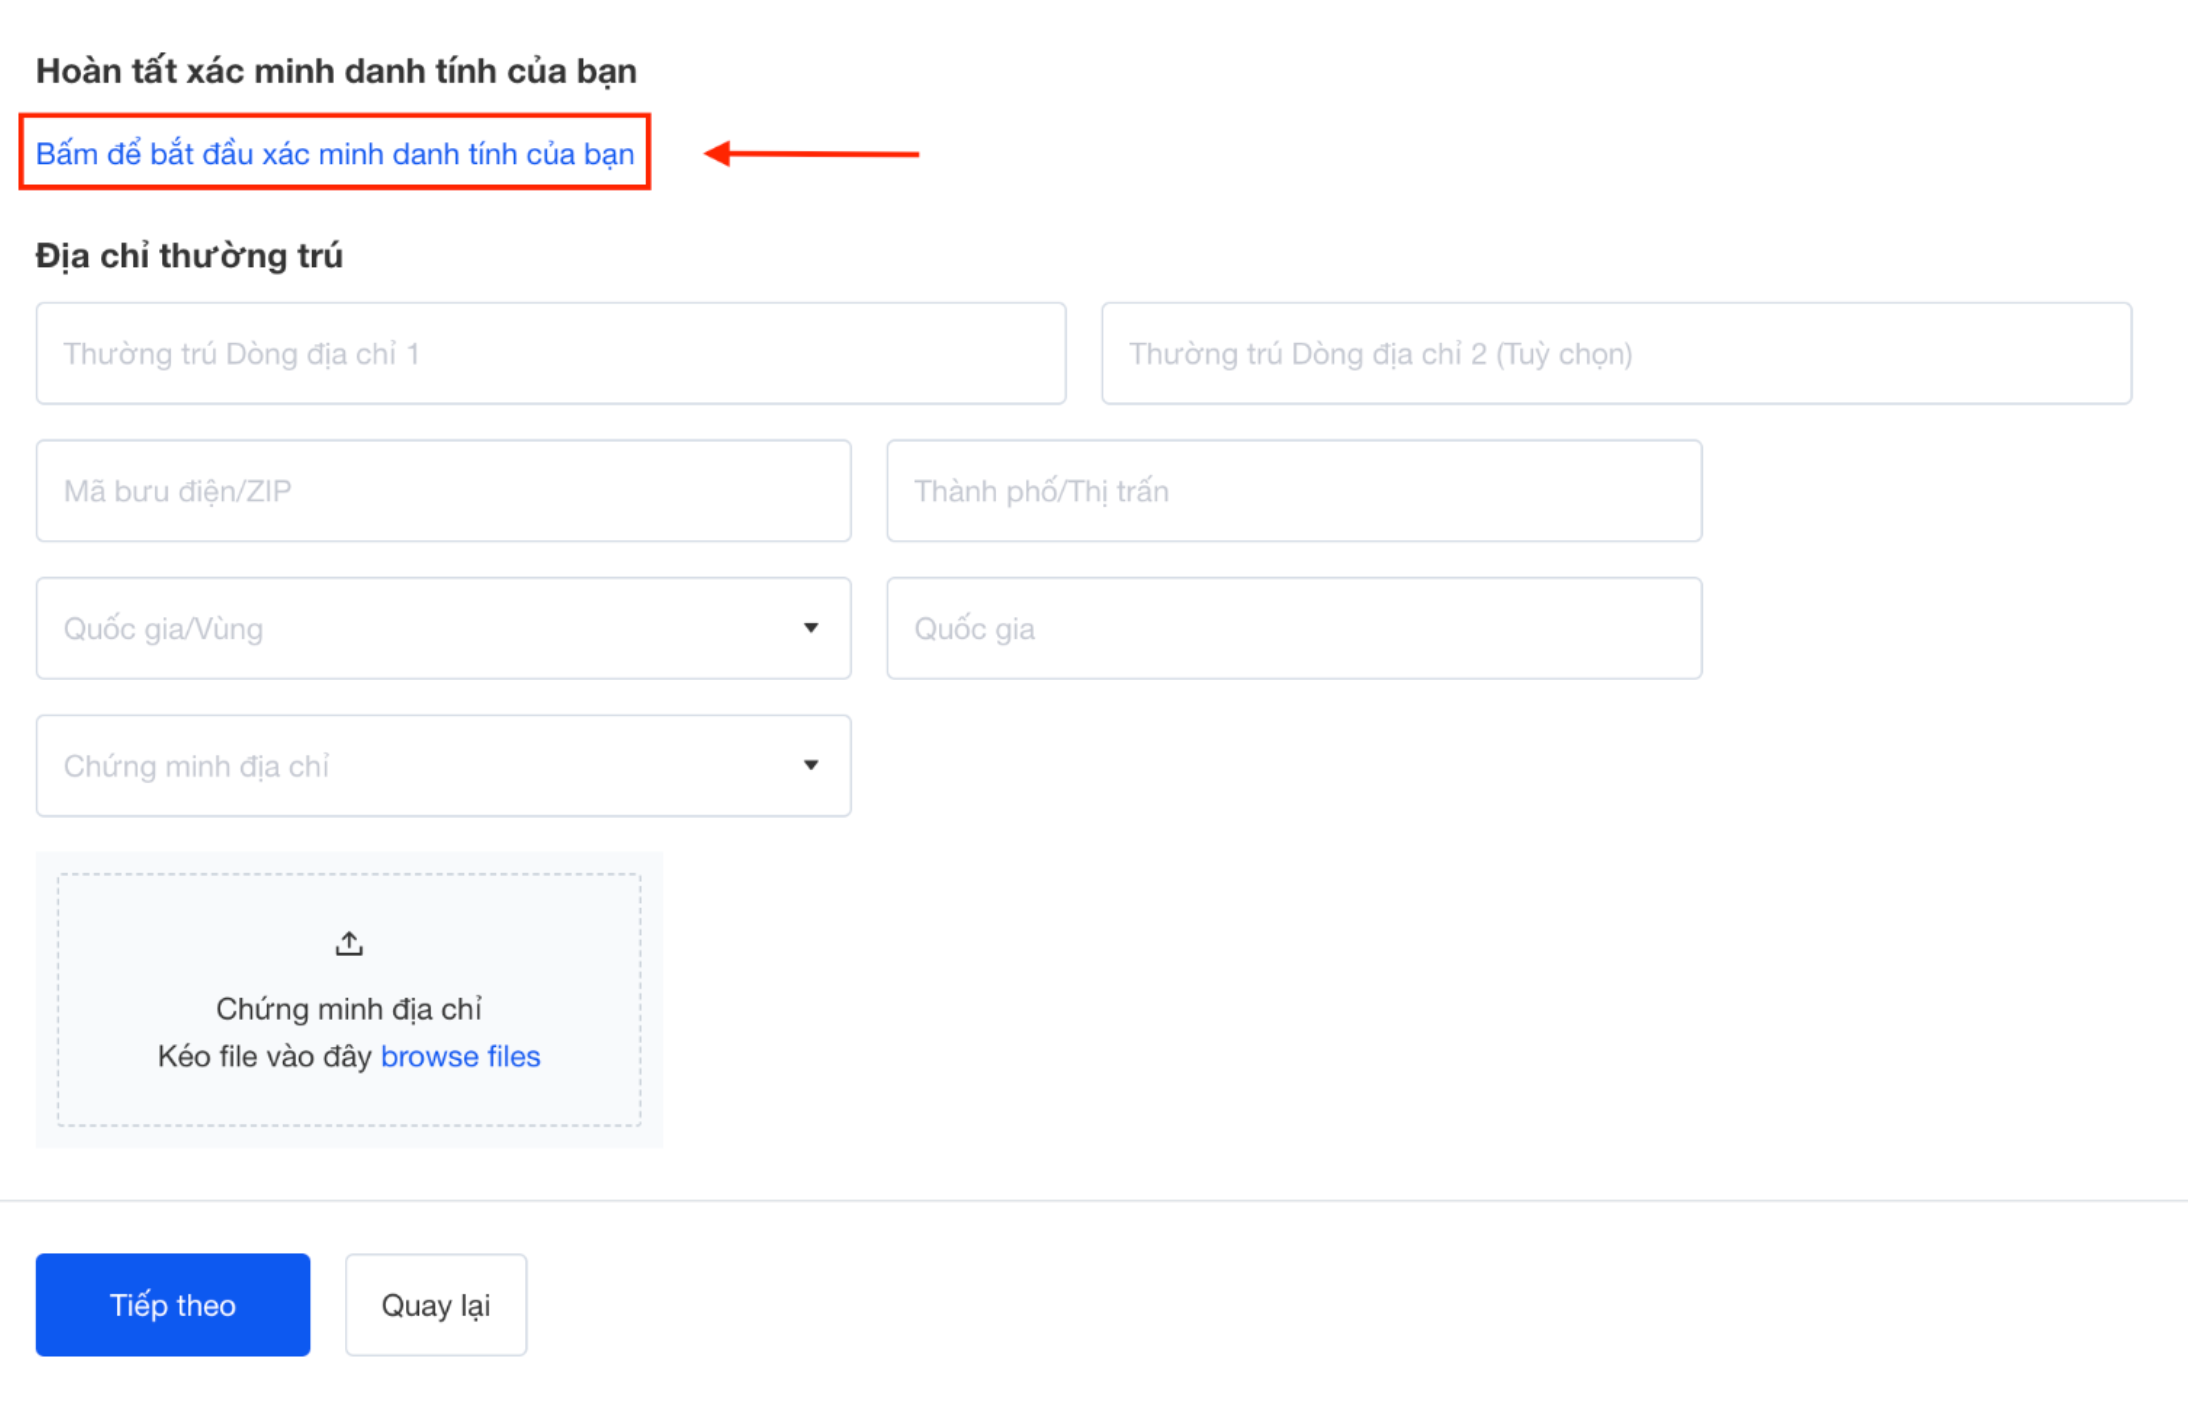This screenshot has width=2188, height=1411.
Task: Click the Hoàn tất xác minh danh tính heading
Action: click(x=336, y=71)
